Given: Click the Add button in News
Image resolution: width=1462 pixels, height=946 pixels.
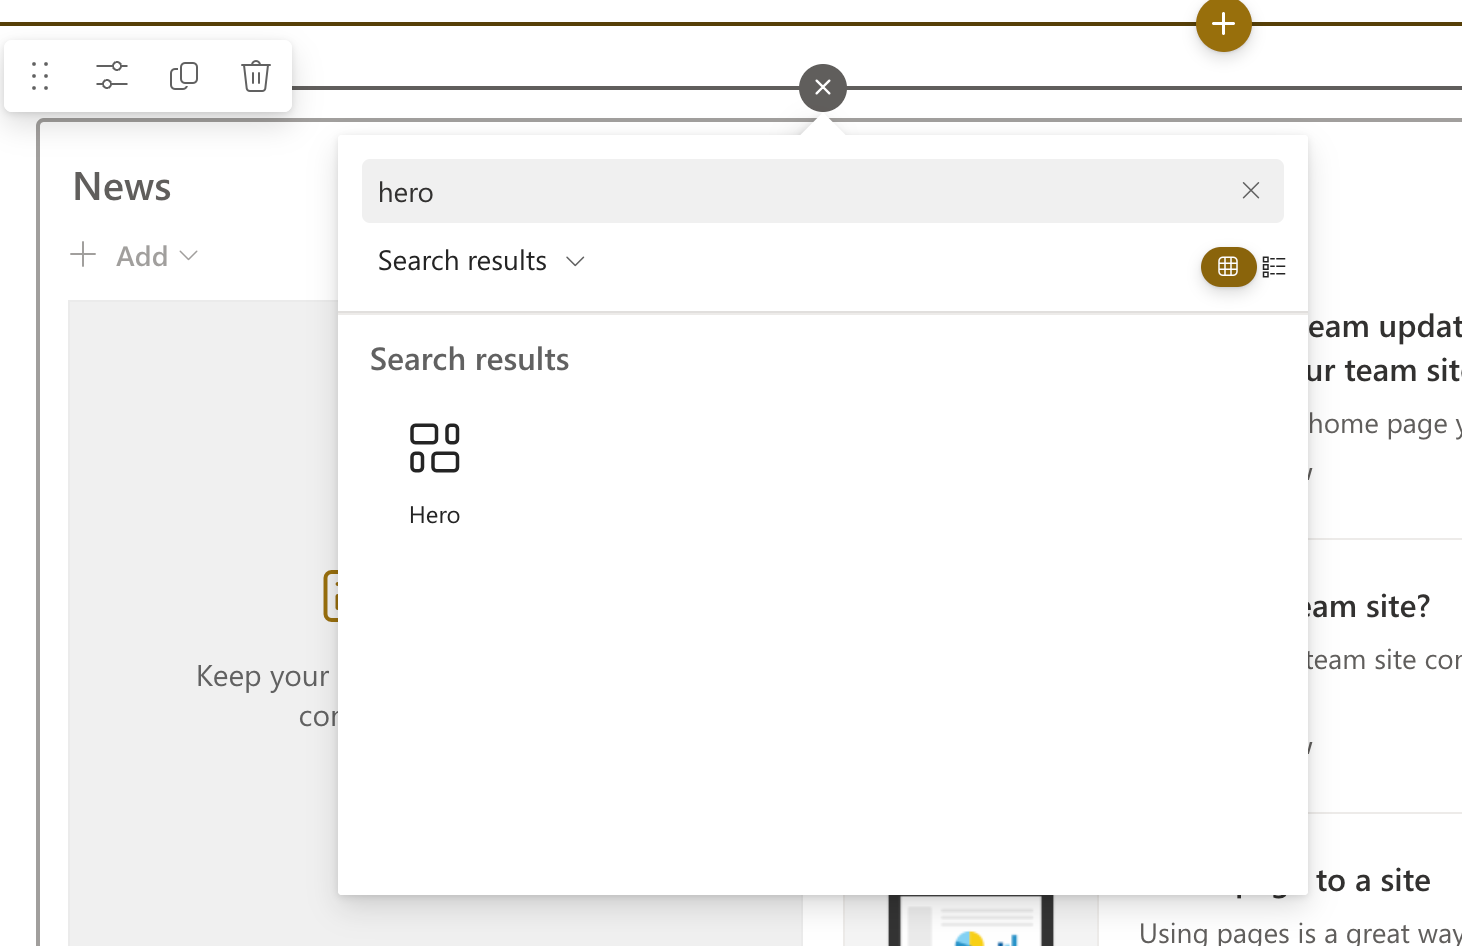Looking at the screenshot, I should 142,256.
